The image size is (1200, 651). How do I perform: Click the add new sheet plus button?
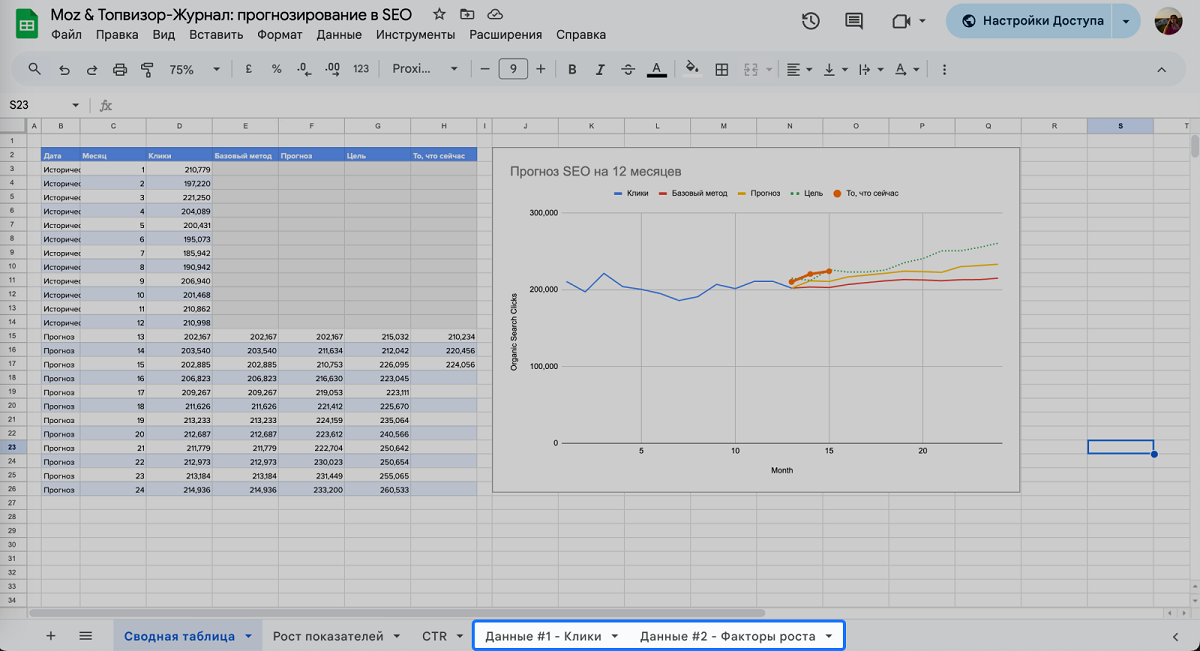51,636
